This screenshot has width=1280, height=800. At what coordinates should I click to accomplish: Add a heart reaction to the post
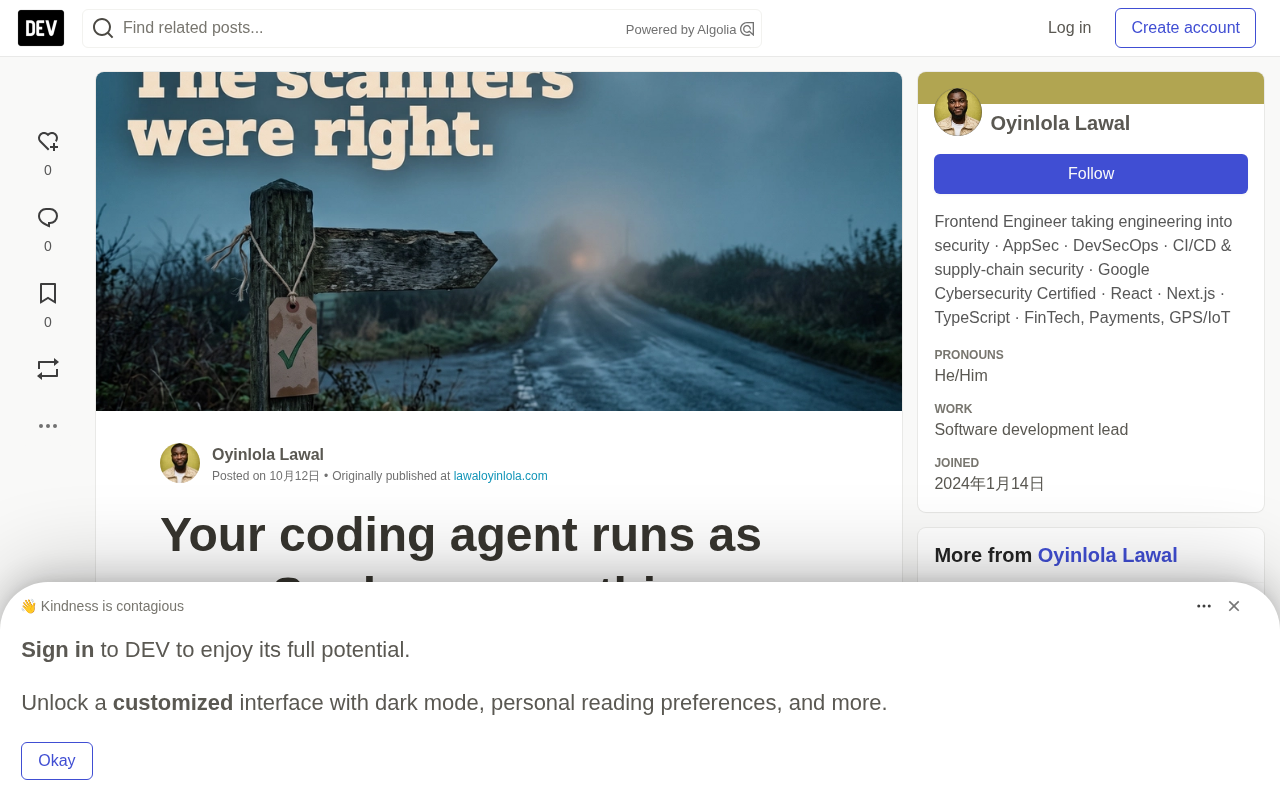48,142
